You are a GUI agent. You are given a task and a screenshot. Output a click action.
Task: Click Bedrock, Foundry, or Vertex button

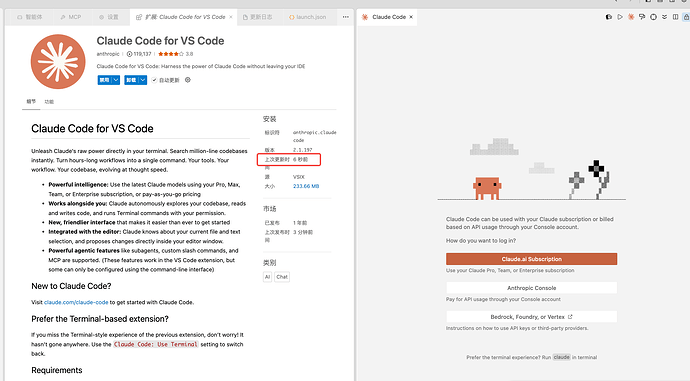point(531,317)
